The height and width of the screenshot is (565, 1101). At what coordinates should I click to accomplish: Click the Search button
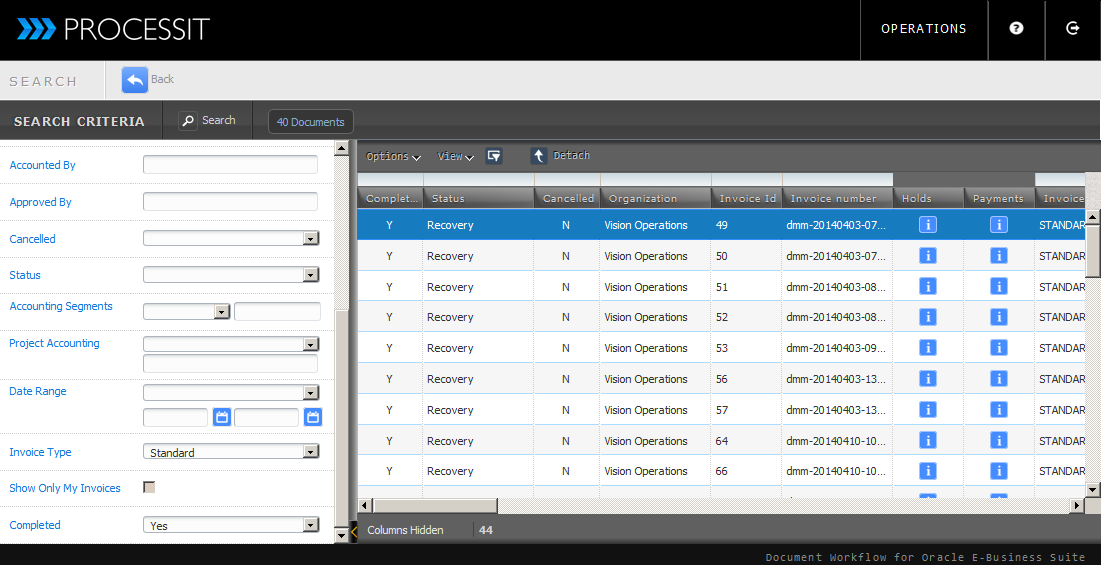pos(208,121)
